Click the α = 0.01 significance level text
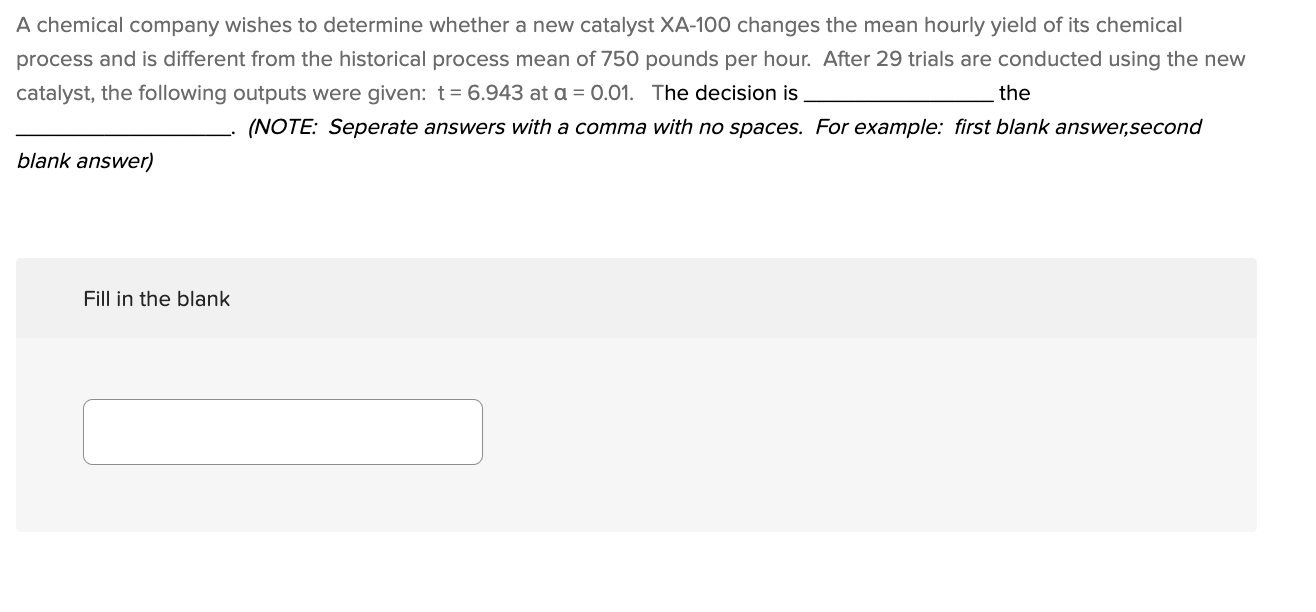The image size is (1316, 612). click(x=590, y=93)
